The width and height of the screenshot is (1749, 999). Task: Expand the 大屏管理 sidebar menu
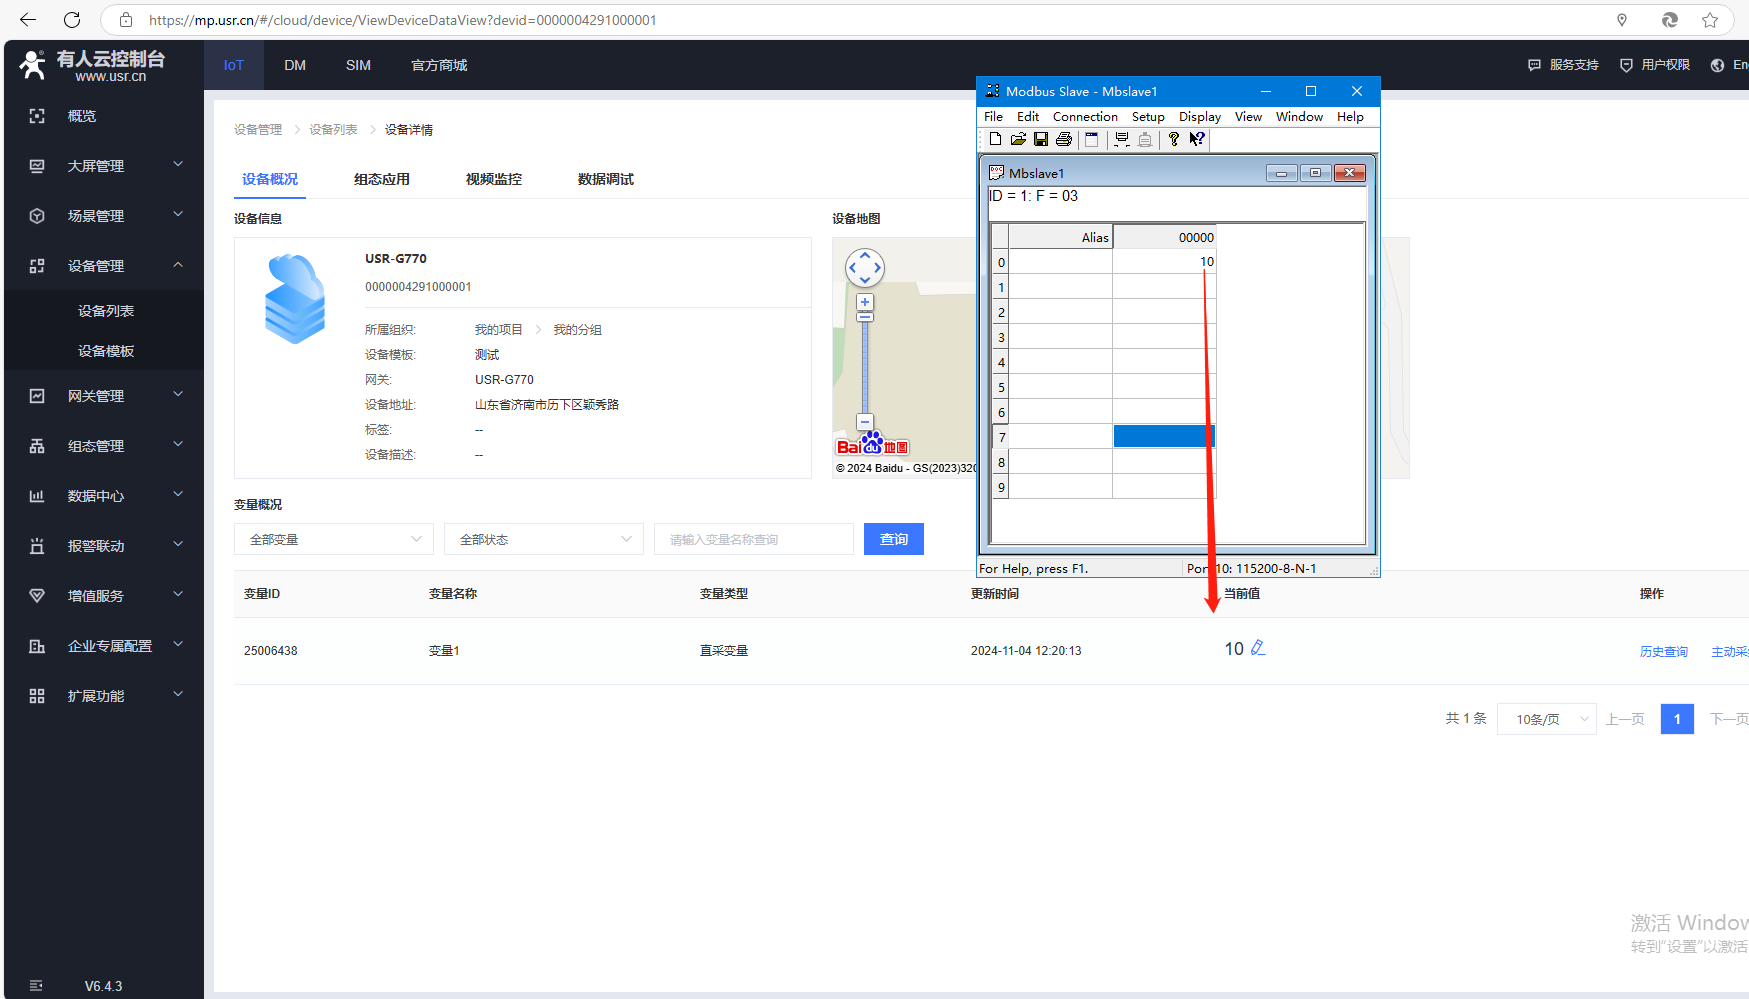pos(105,166)
